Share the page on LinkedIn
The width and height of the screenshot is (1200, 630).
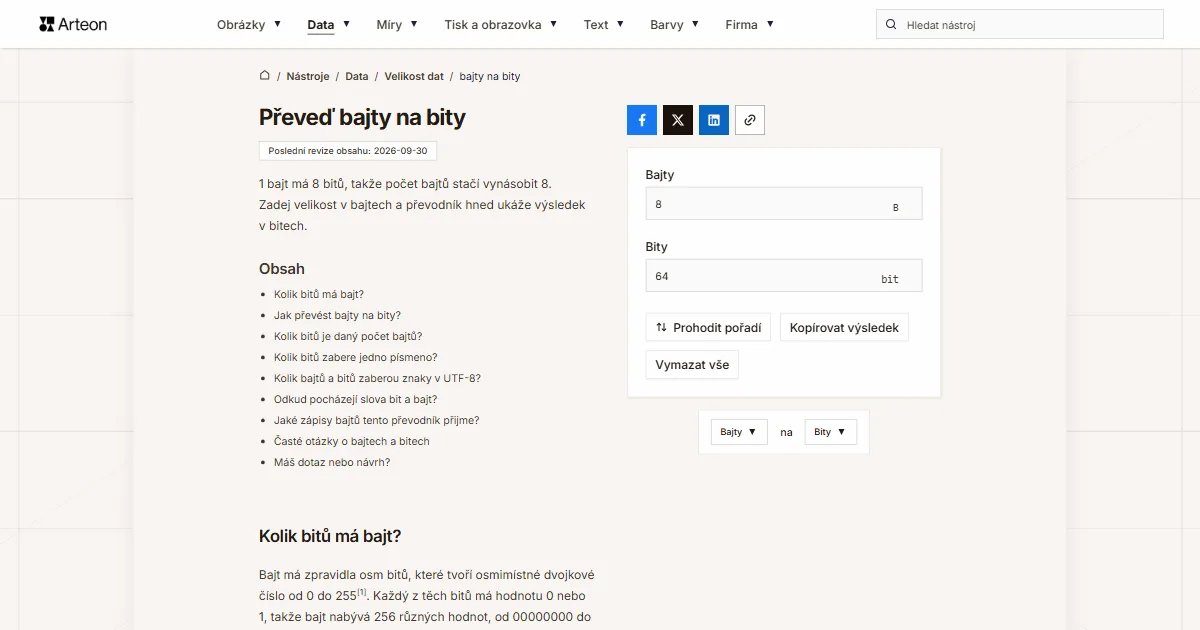point(714,120)
